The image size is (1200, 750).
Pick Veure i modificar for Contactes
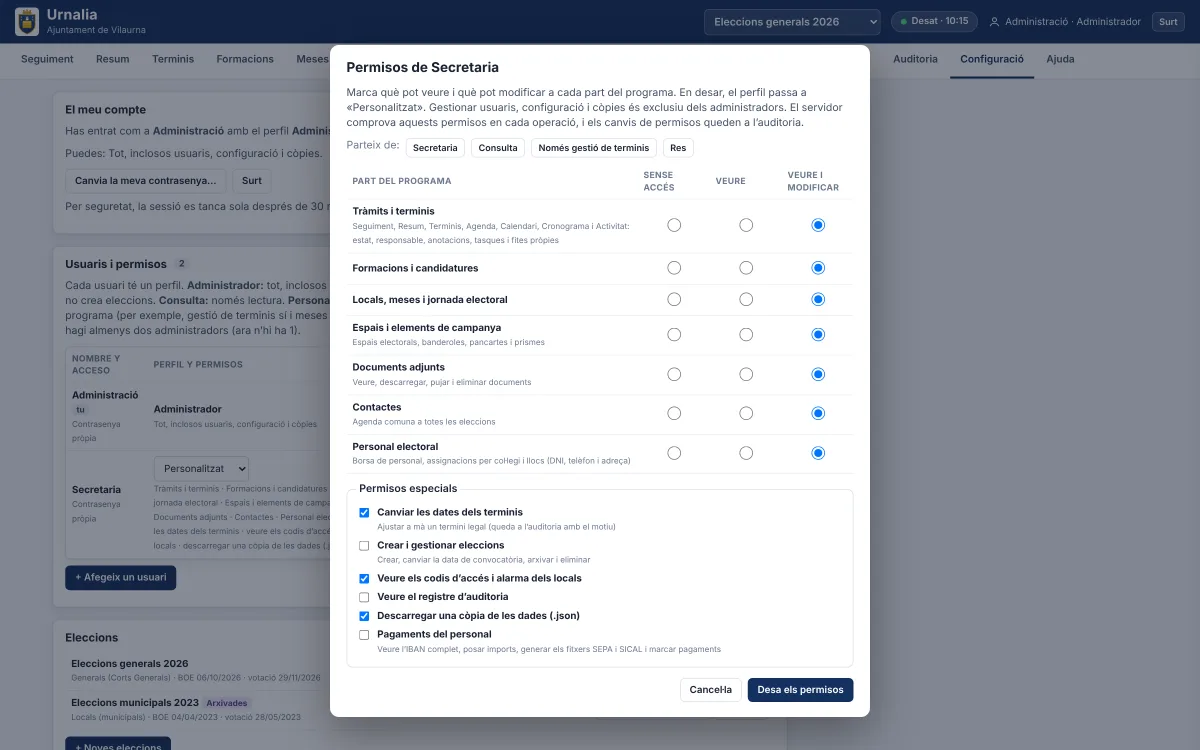coord(818,413)
